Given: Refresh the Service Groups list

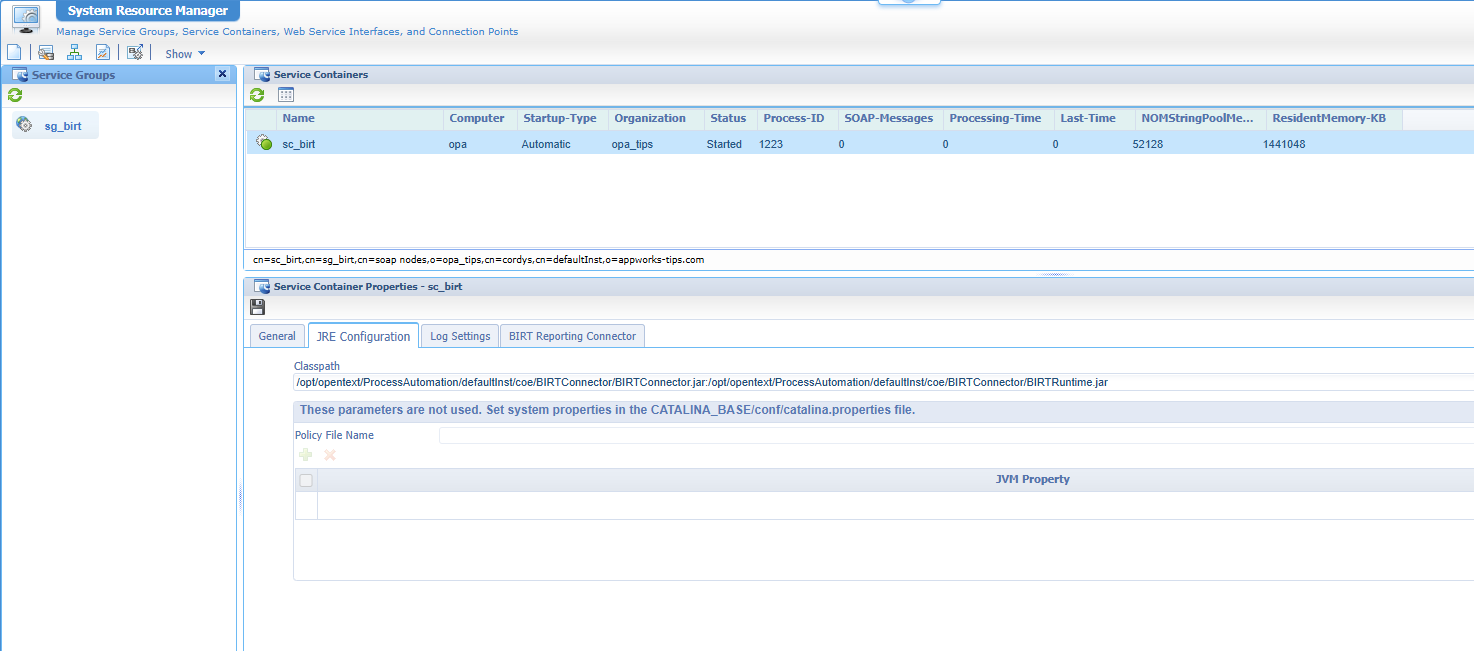Looking at the screenshot, I should 15,96.
